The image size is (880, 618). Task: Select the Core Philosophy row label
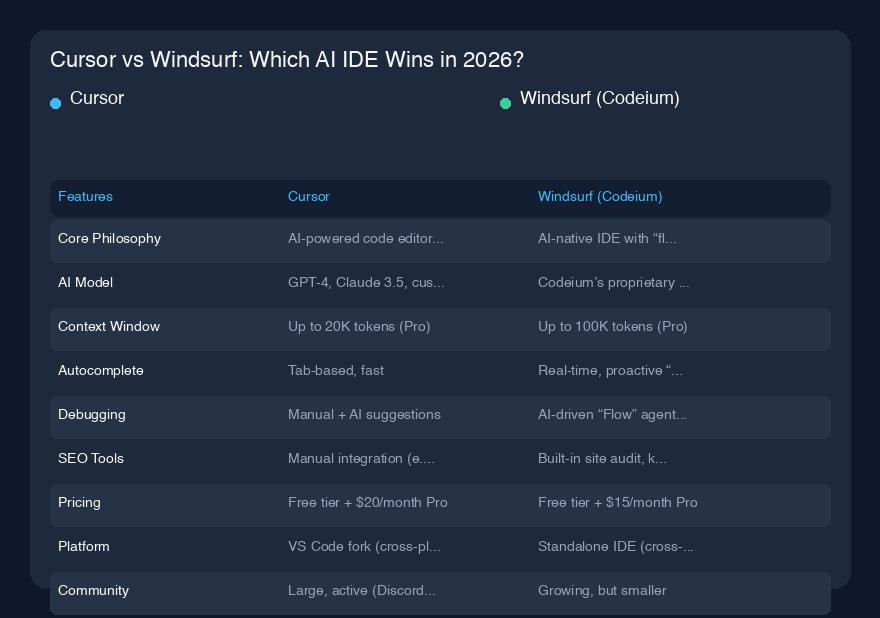coord(109,239)
